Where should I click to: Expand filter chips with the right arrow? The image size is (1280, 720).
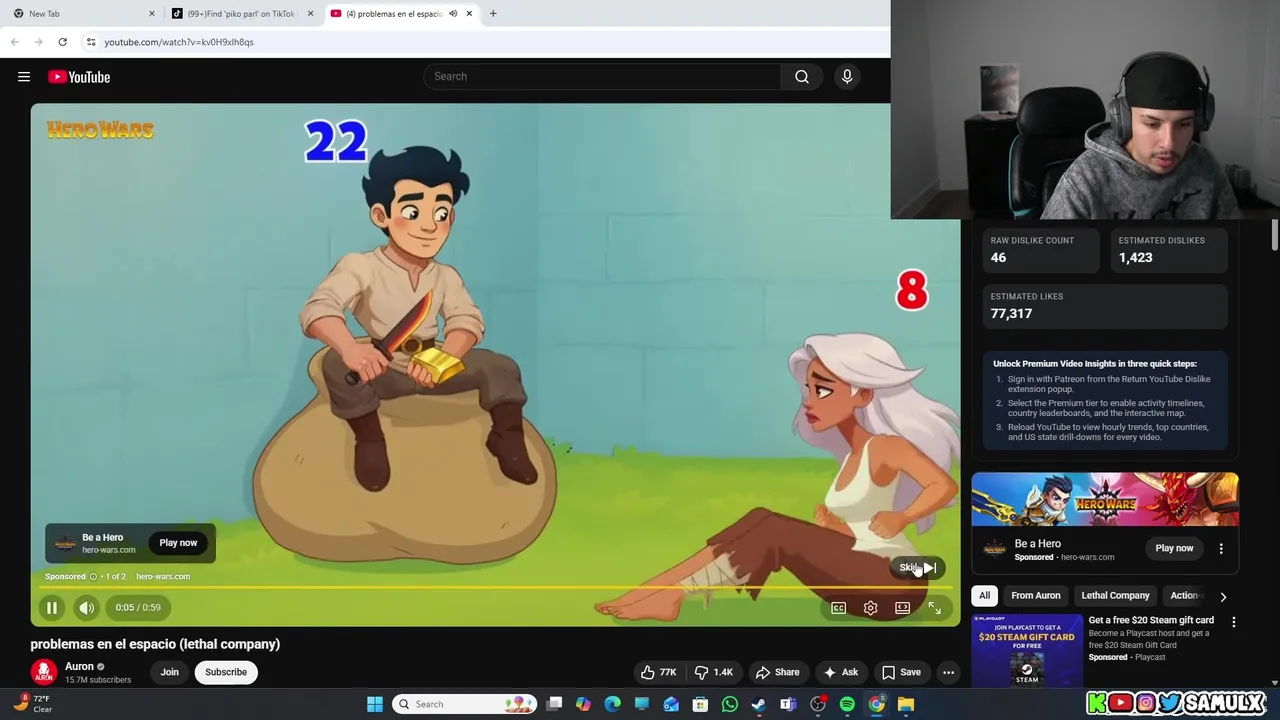pyautogui.click(x=1223, y=596)
